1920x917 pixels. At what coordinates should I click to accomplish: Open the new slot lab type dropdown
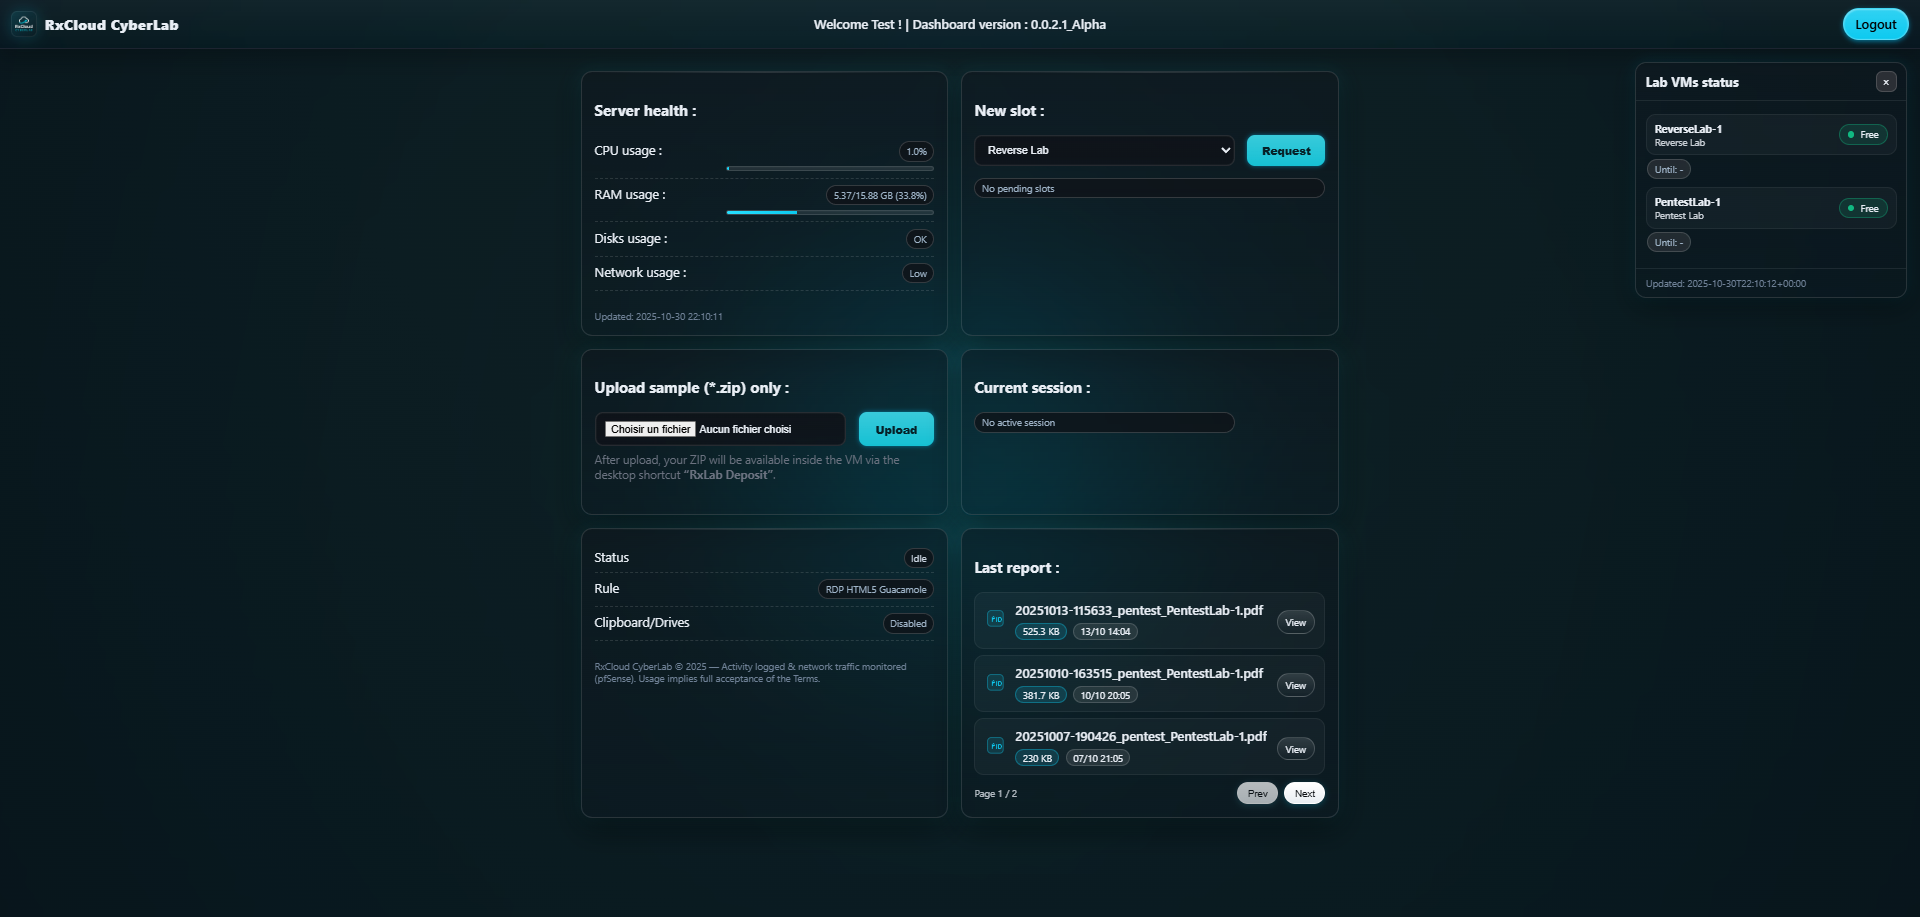(1104, 150)
